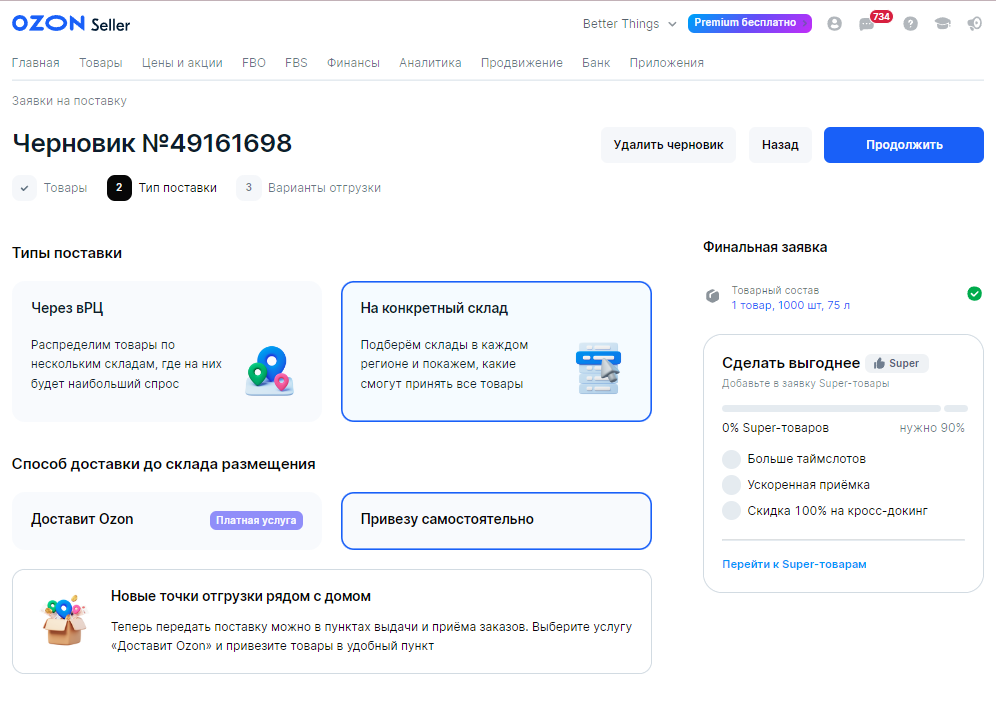Open the Товары menu
This screenshot has width=996, height=705.
coord(100,63)
